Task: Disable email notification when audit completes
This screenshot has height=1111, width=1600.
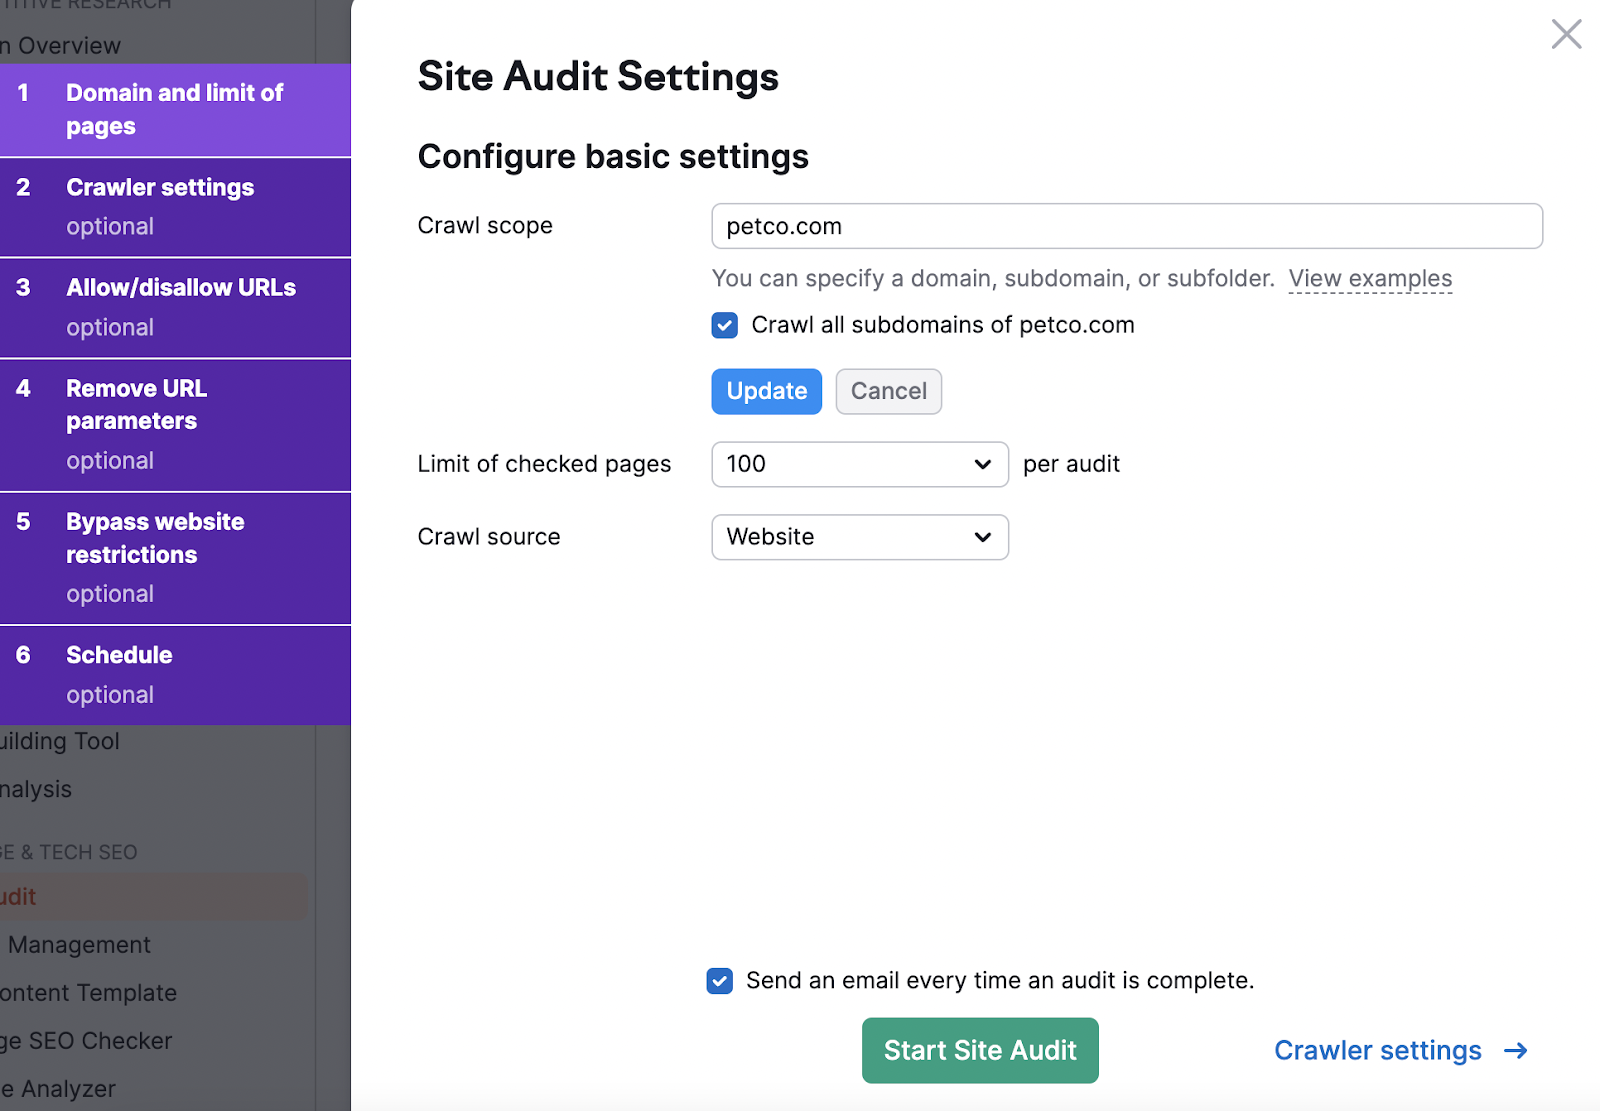Action: (x=719, y=981)
